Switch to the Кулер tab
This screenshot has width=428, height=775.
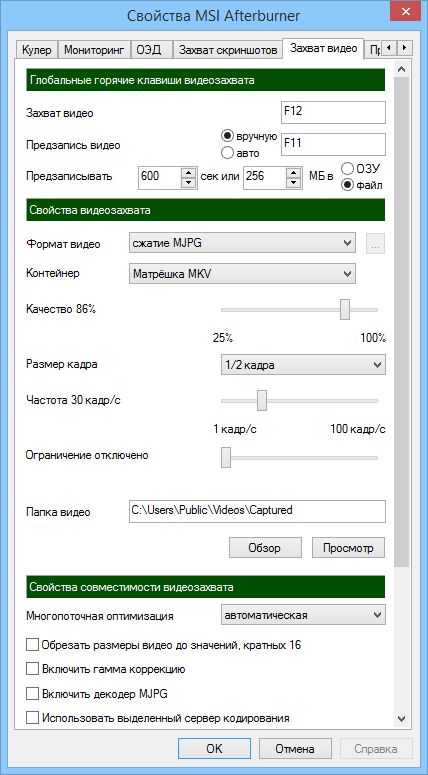pyautogui.click(x=37, y=50)
